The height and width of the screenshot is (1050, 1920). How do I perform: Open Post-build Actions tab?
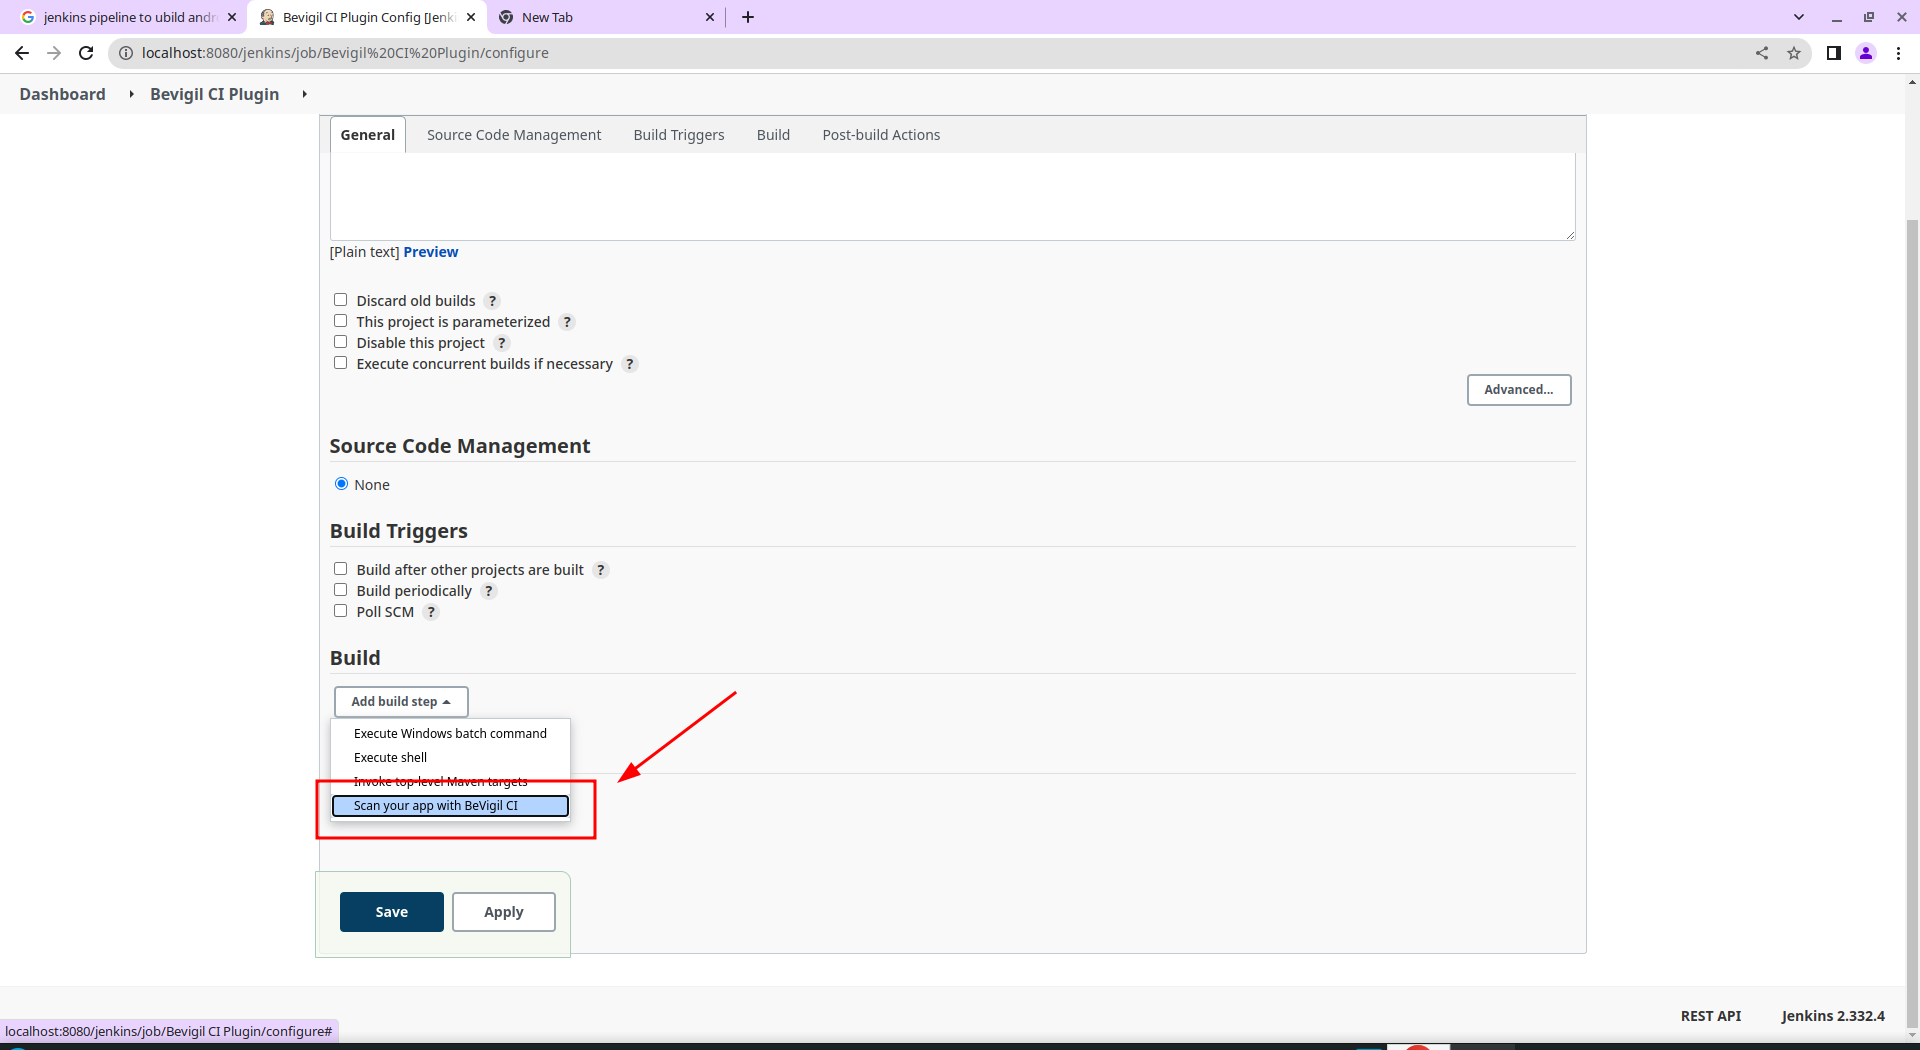(881, 135)
